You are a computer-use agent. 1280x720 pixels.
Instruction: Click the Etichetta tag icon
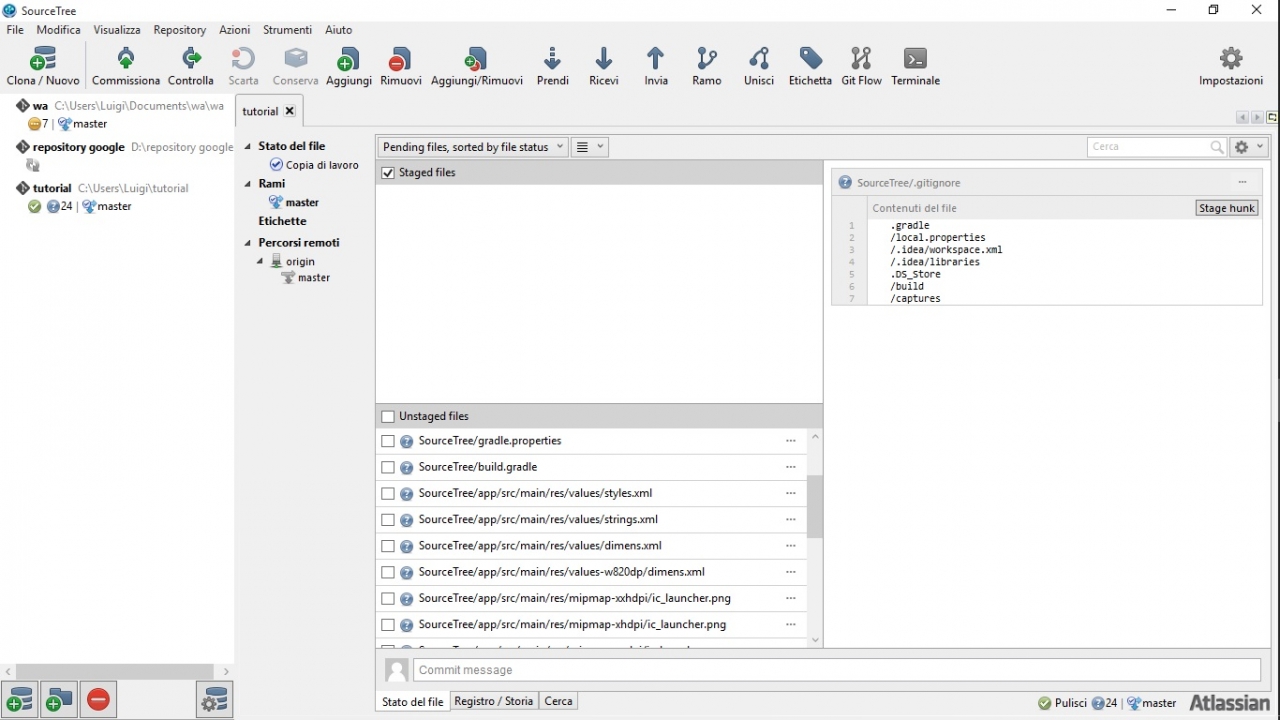point(810,59)
